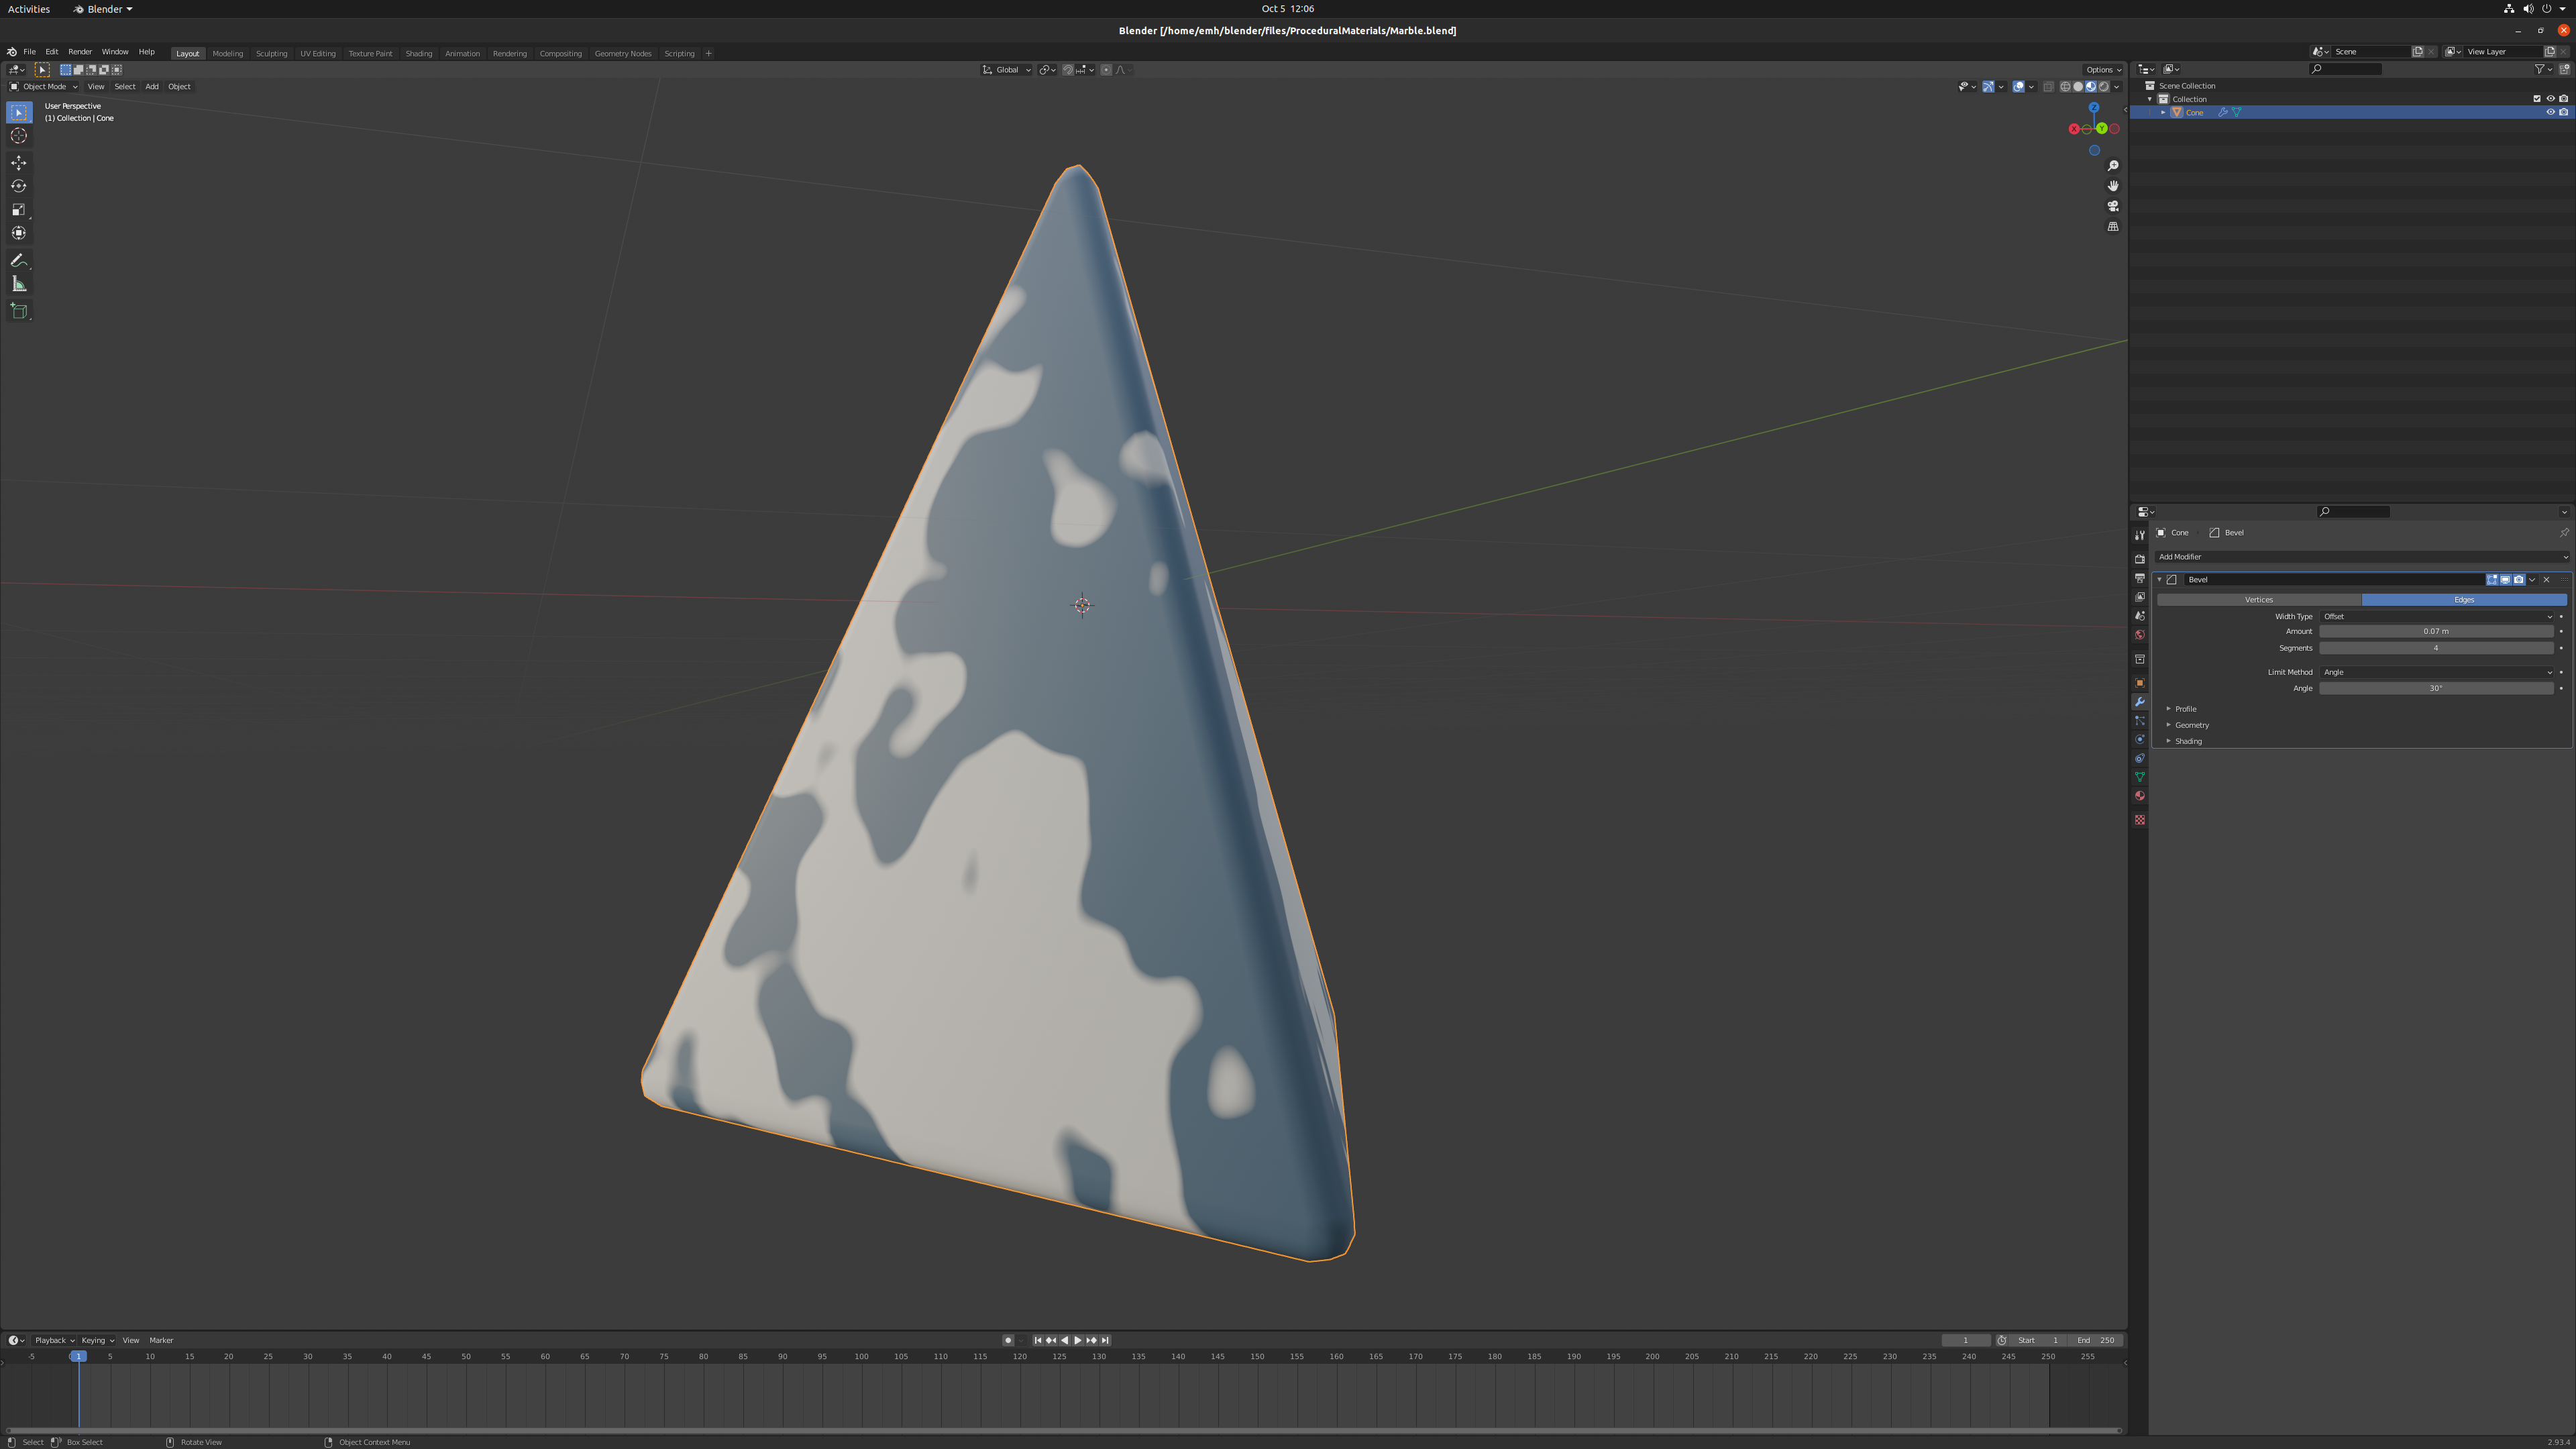Expand the Cone item in outliner
The image size is (2576, 1449).
click(2163, 113)
